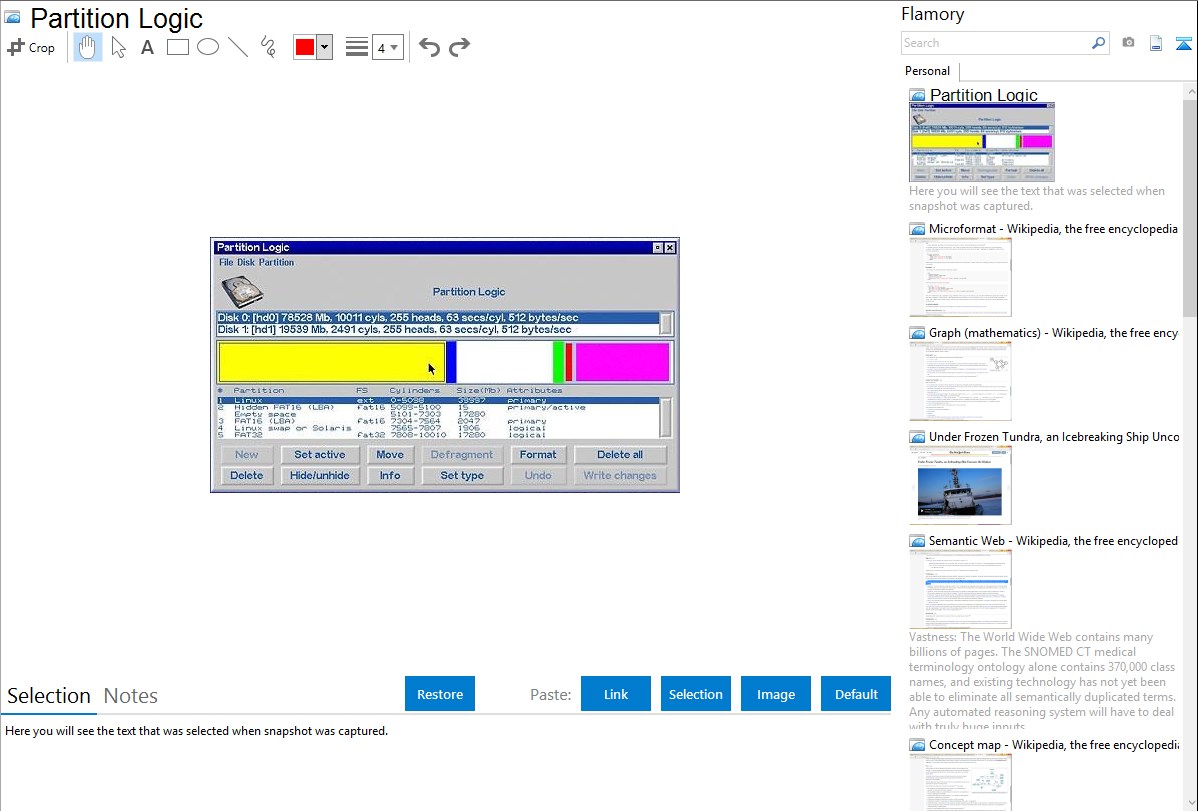Viewport: 1198px width, 811px height.
Task: Click the red annotation color swatch in the toolbar
Action: [x=305, y=47]
